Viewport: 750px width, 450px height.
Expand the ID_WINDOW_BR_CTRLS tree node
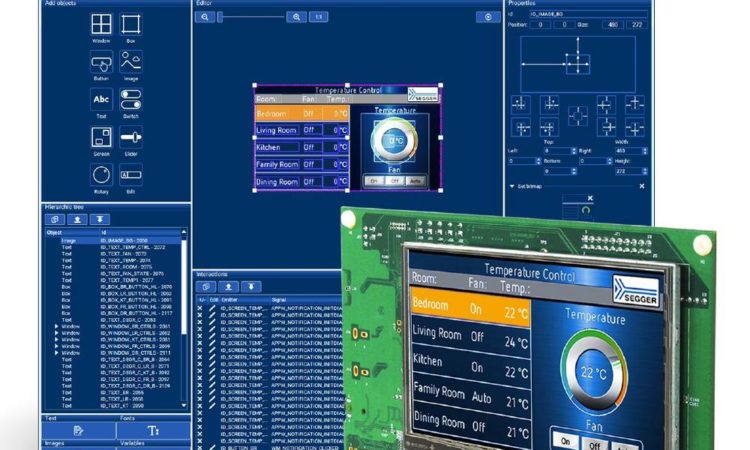(x=56, y=327)
